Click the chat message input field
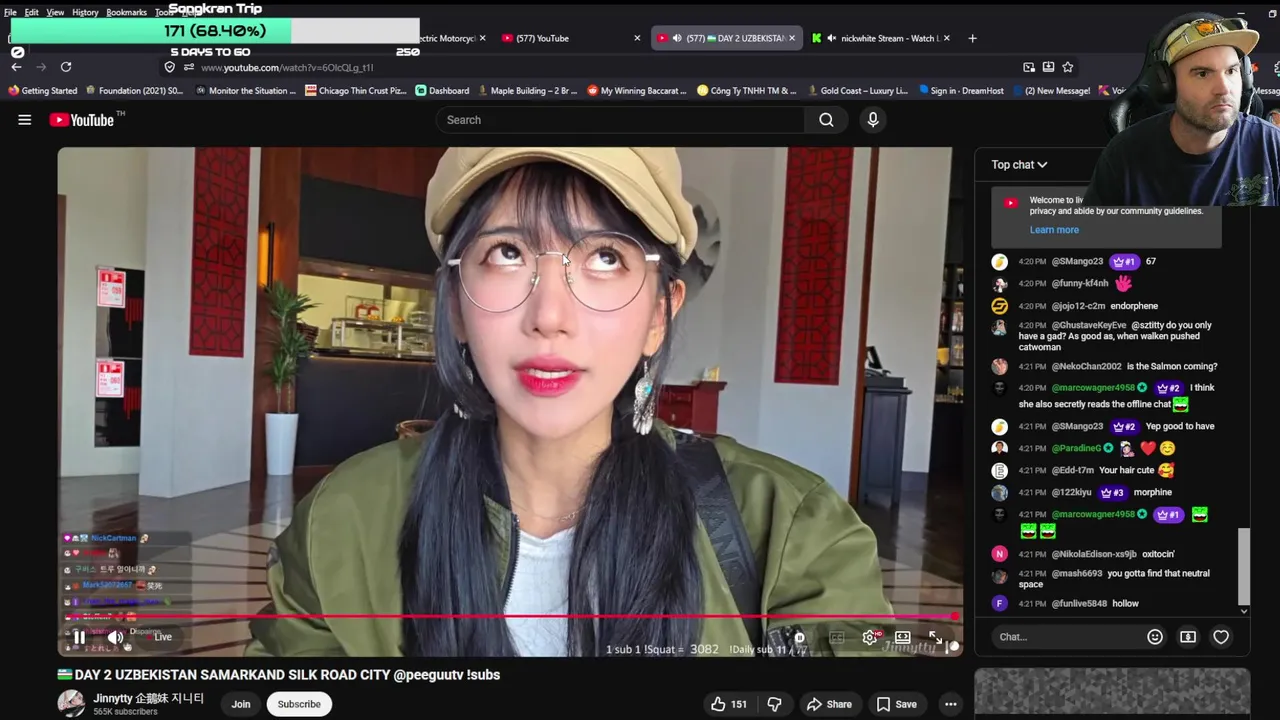 click(x=1068, y=637)
